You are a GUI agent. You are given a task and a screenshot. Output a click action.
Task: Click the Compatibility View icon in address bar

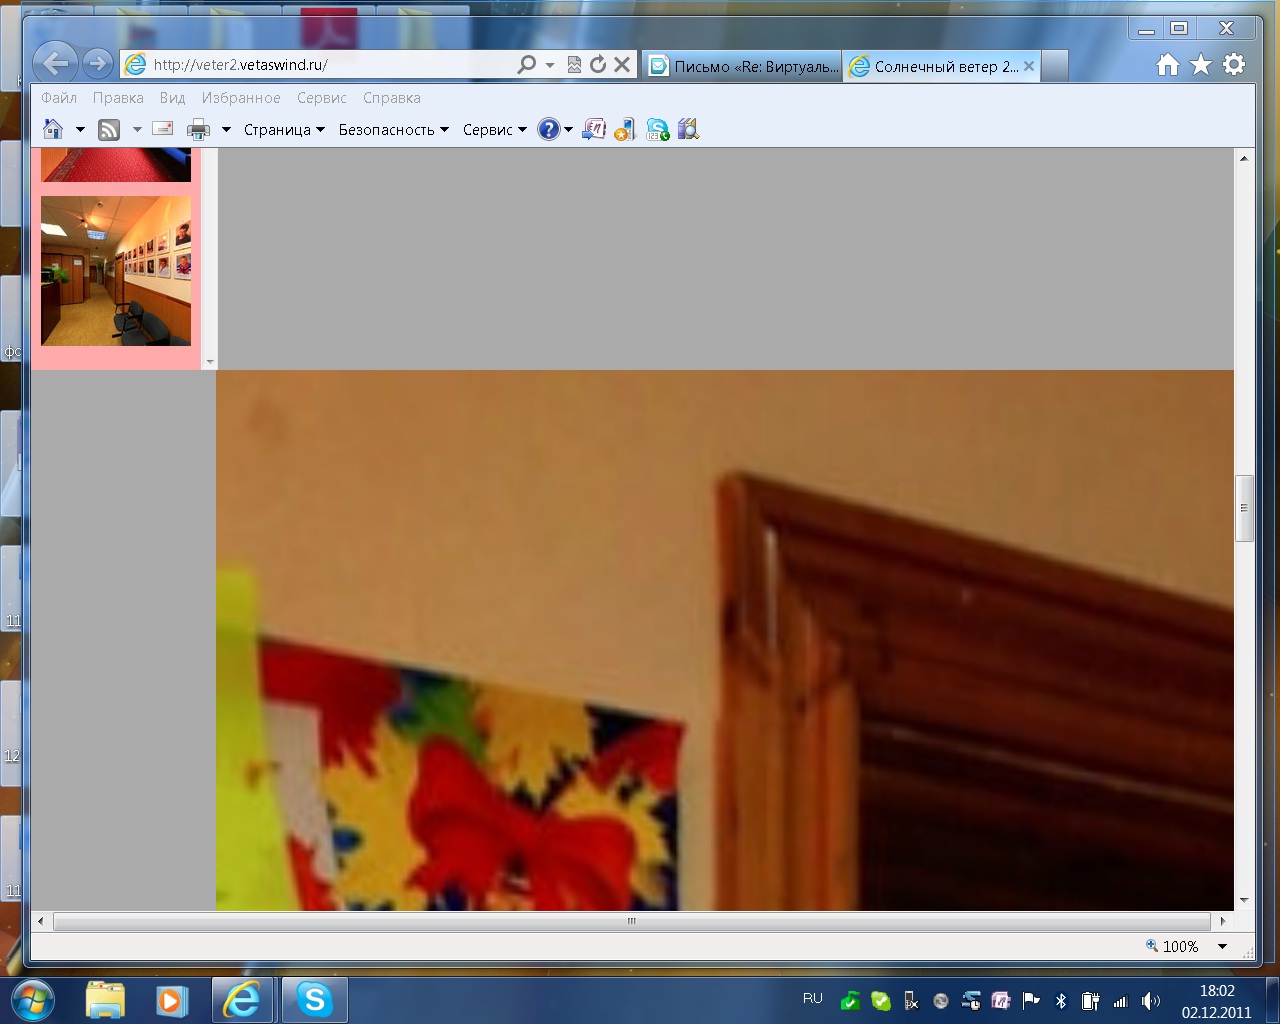[x=574, y=65]
